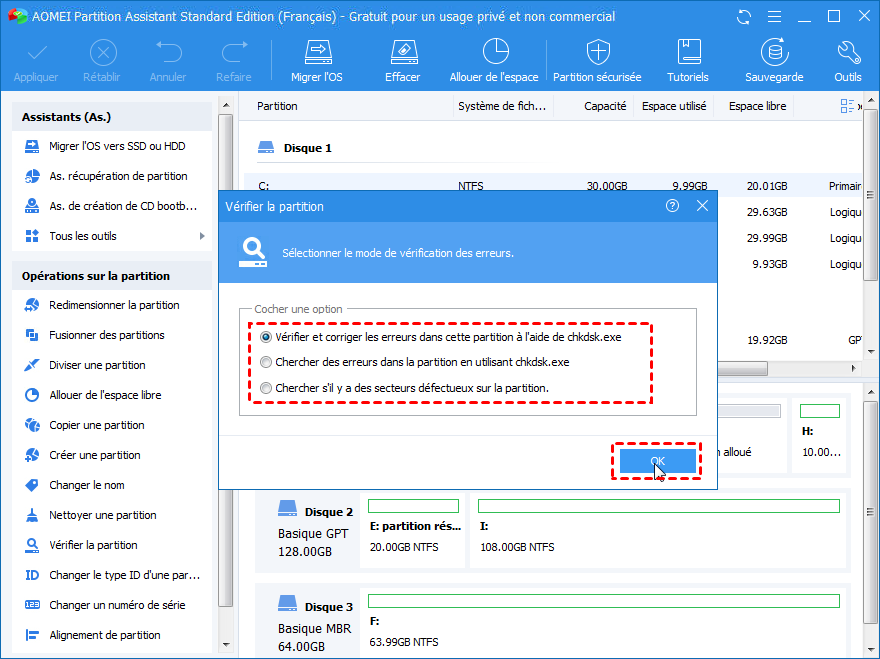Open the Migrer l'OS tool

[317, 61]
